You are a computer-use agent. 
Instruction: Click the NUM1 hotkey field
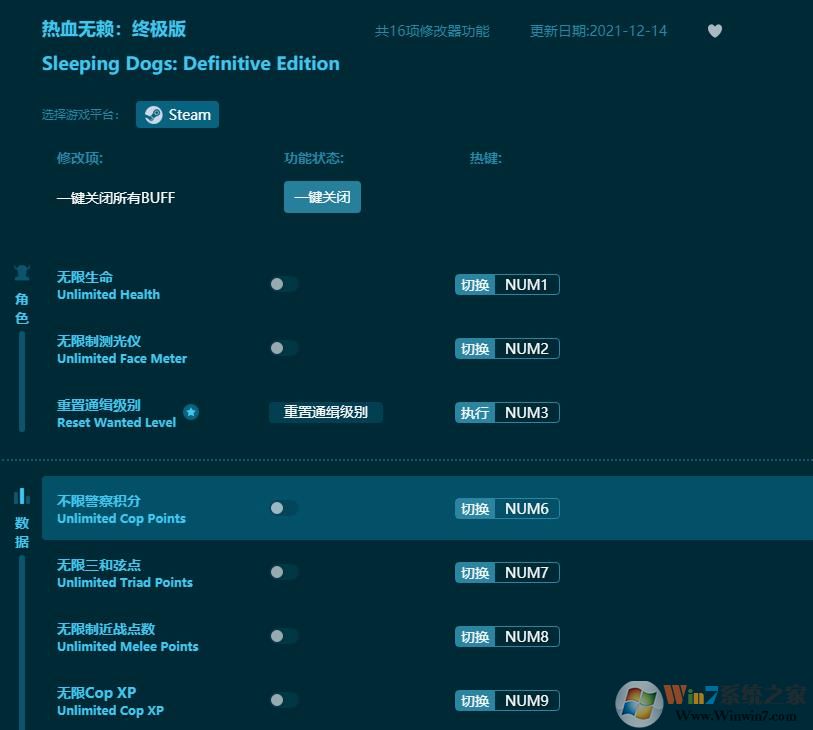click(527, 285)
